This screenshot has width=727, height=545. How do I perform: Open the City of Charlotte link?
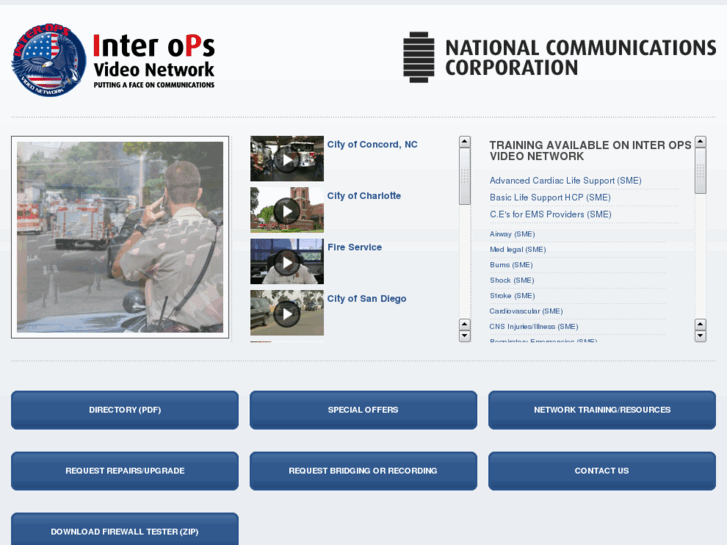coord(364,196)
